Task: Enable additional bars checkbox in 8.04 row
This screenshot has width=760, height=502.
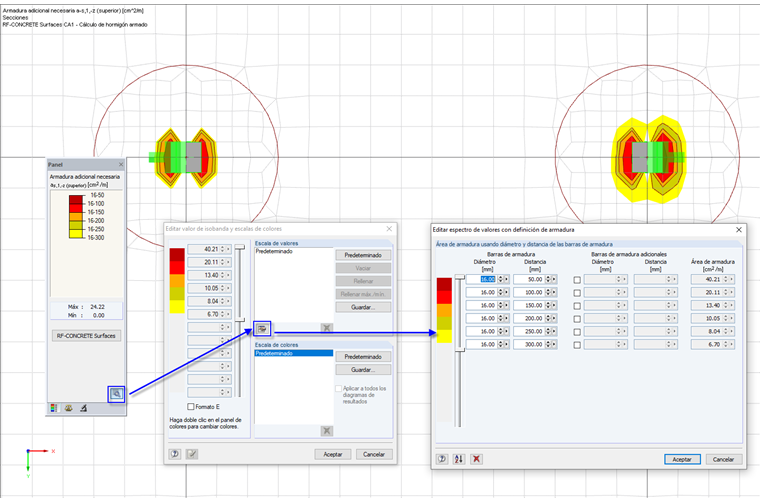Action: tap(577, 332)
